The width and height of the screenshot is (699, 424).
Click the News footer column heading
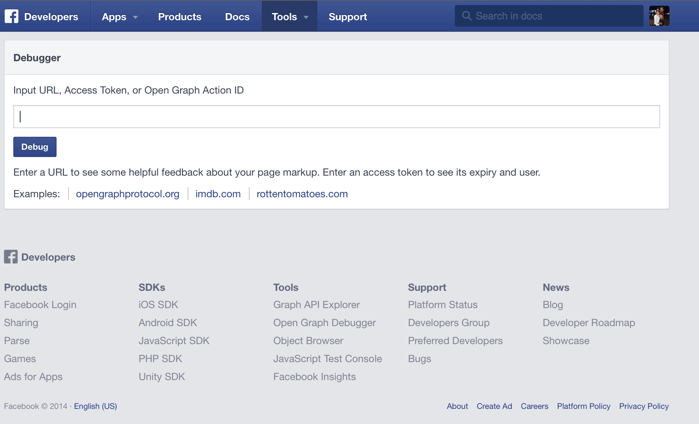click(x=556, y=287)
